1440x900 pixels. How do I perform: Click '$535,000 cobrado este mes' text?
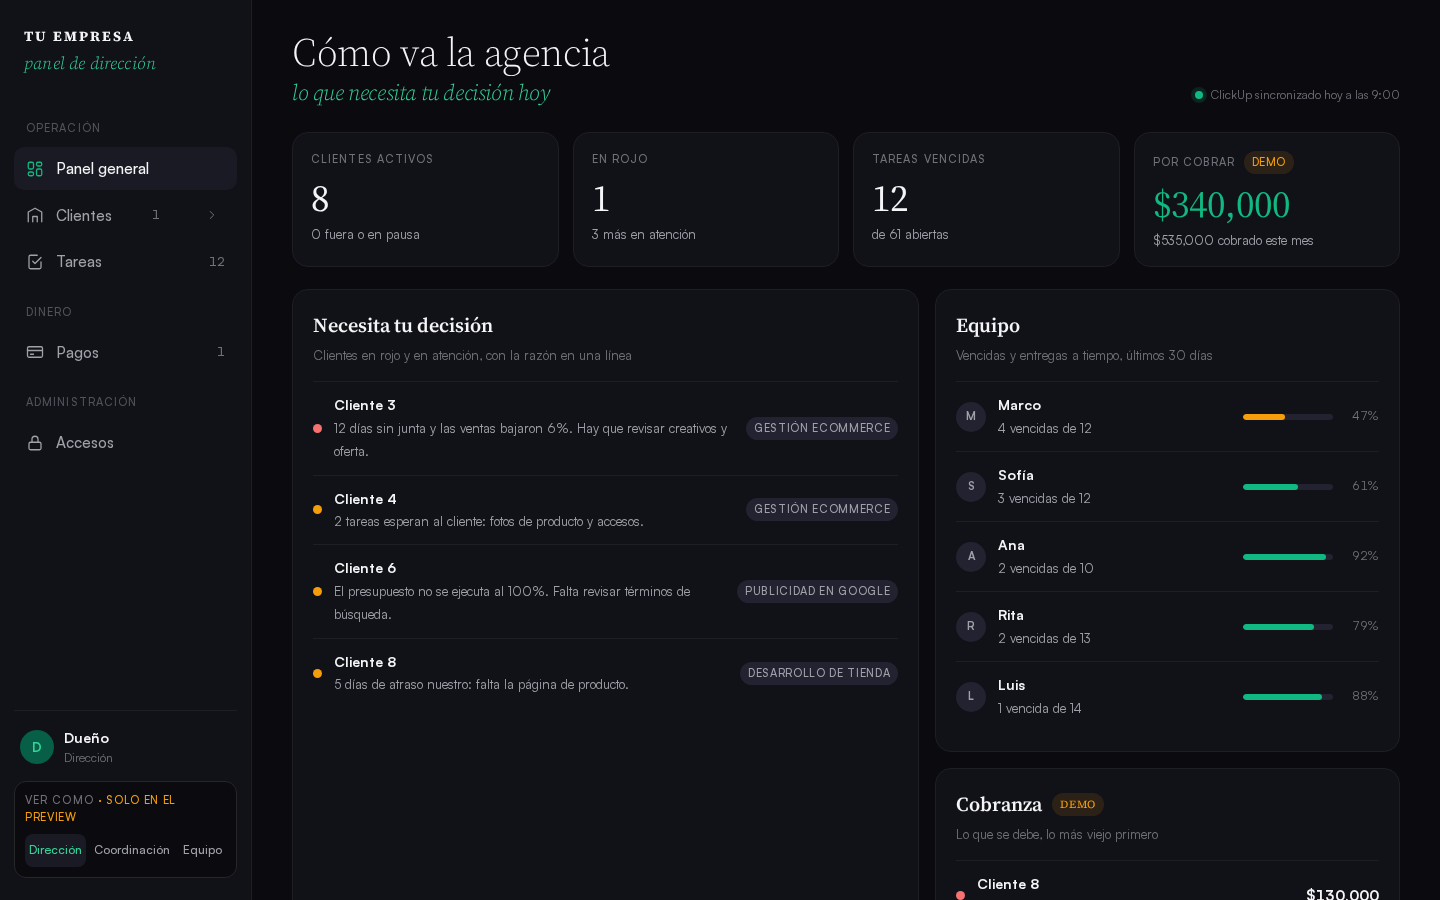[x=1233, y=240]
